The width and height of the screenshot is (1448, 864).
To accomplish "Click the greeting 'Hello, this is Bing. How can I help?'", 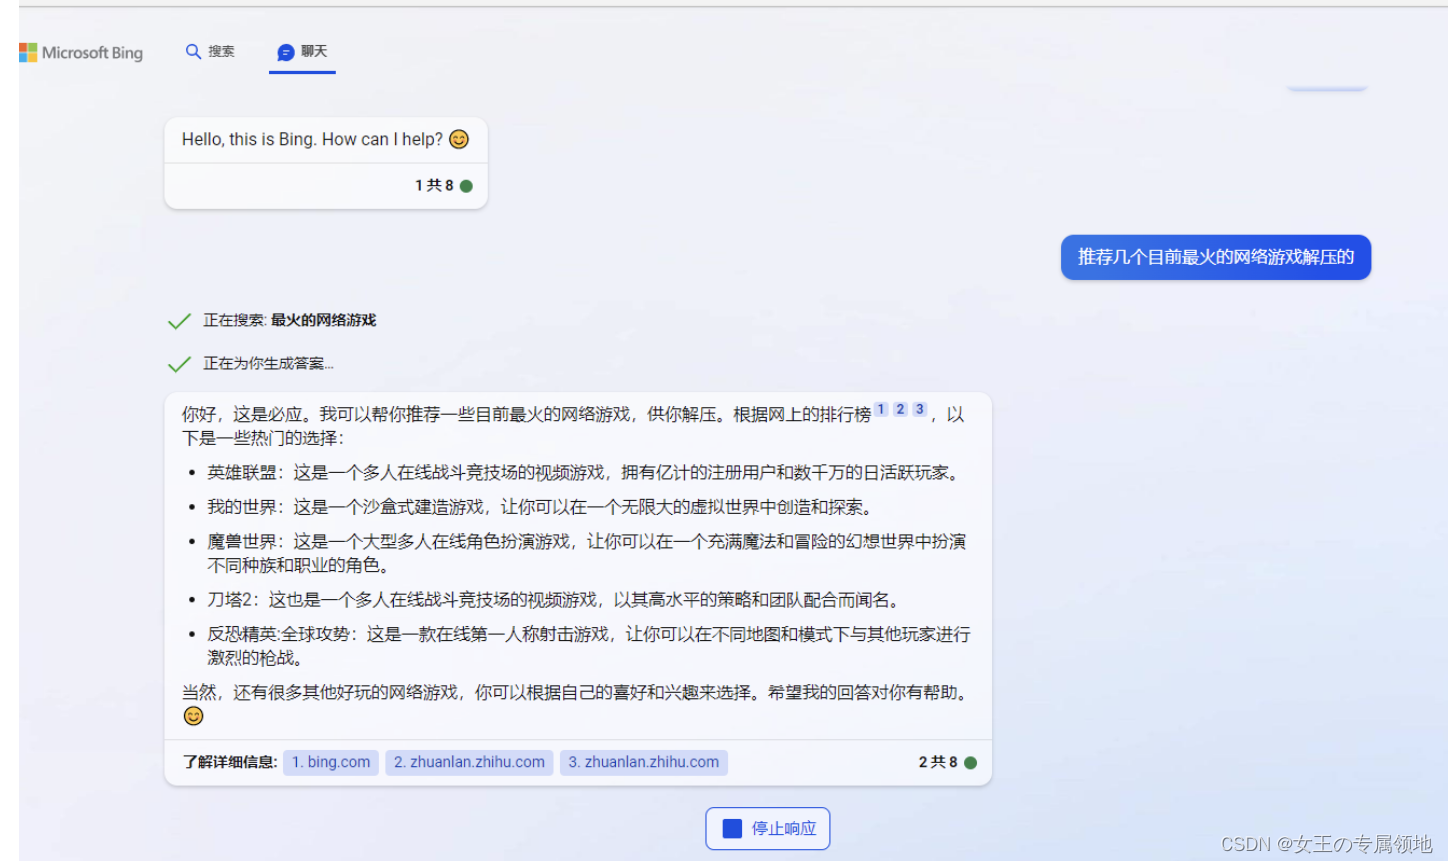I will pos(312,140).
